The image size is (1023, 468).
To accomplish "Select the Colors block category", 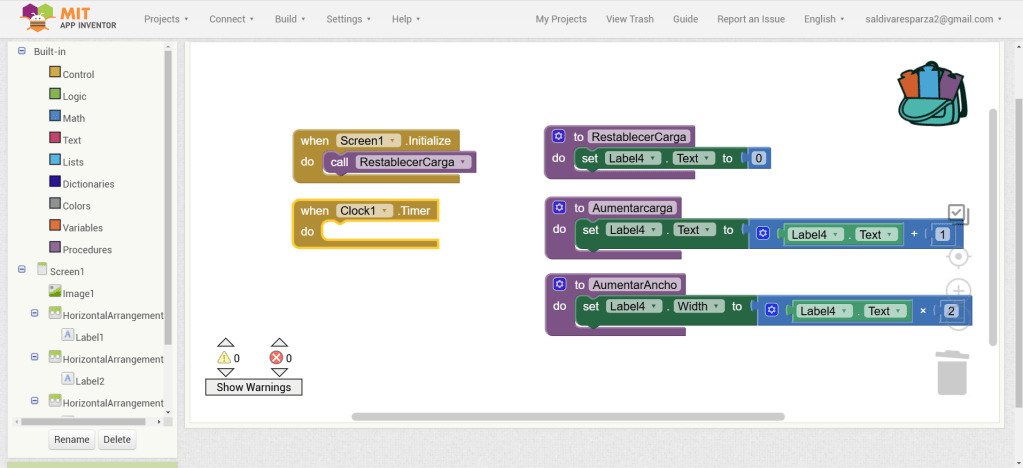I will point(76,206).
